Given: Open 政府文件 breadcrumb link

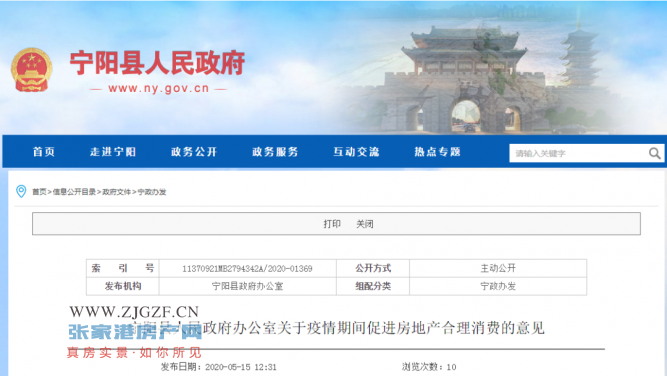Looking at the screenshot, I should coord(117,192).
